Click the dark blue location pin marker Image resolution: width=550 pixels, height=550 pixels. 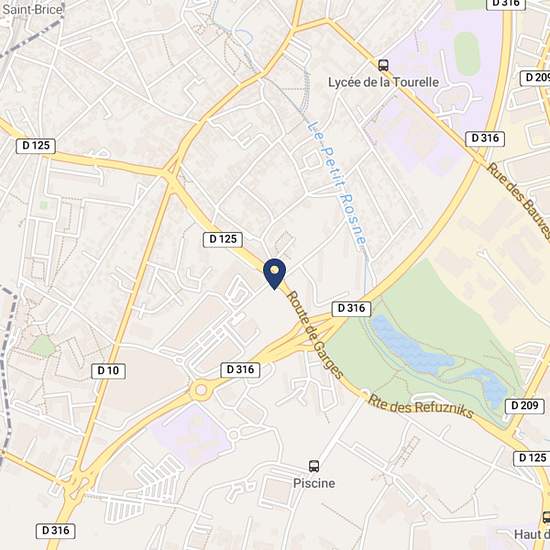[274, 274]
